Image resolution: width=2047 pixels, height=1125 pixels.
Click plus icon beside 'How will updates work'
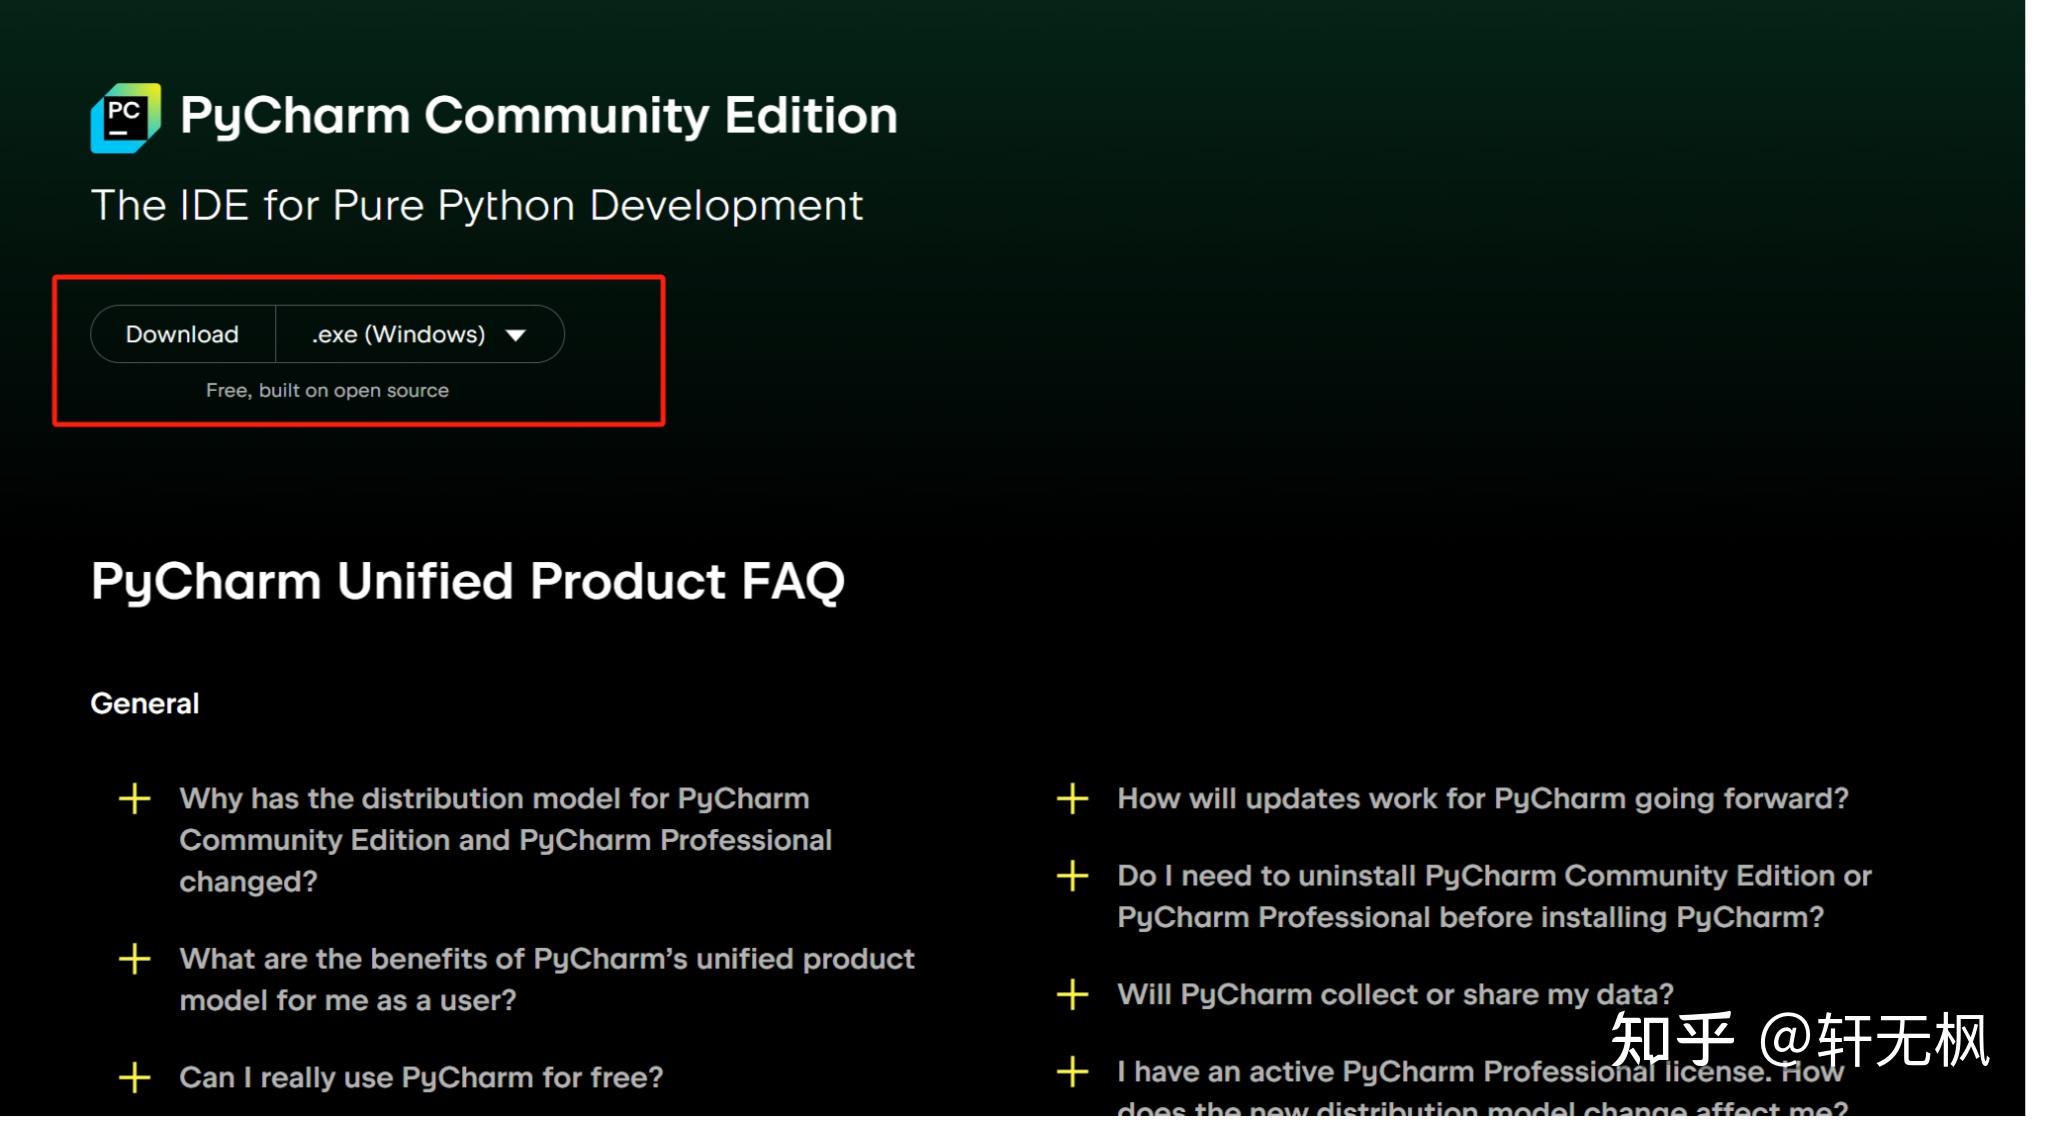pos(1072,799)
